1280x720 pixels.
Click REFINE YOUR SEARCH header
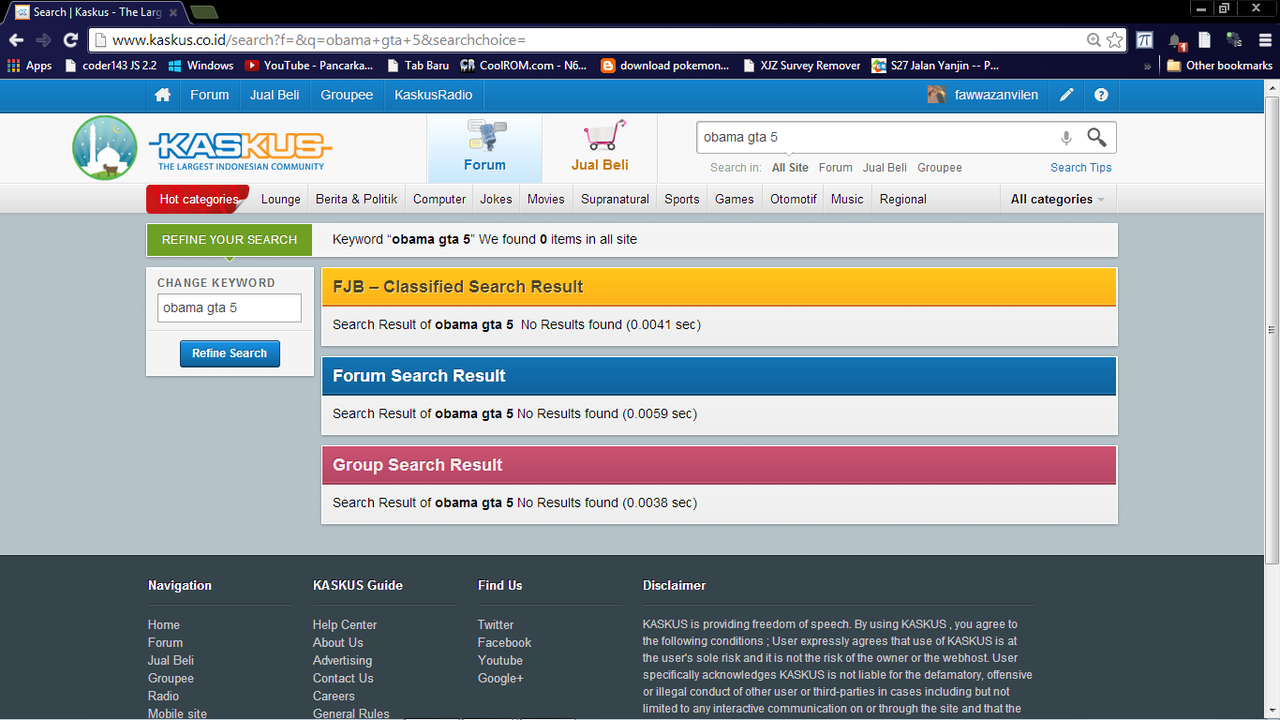229,240
